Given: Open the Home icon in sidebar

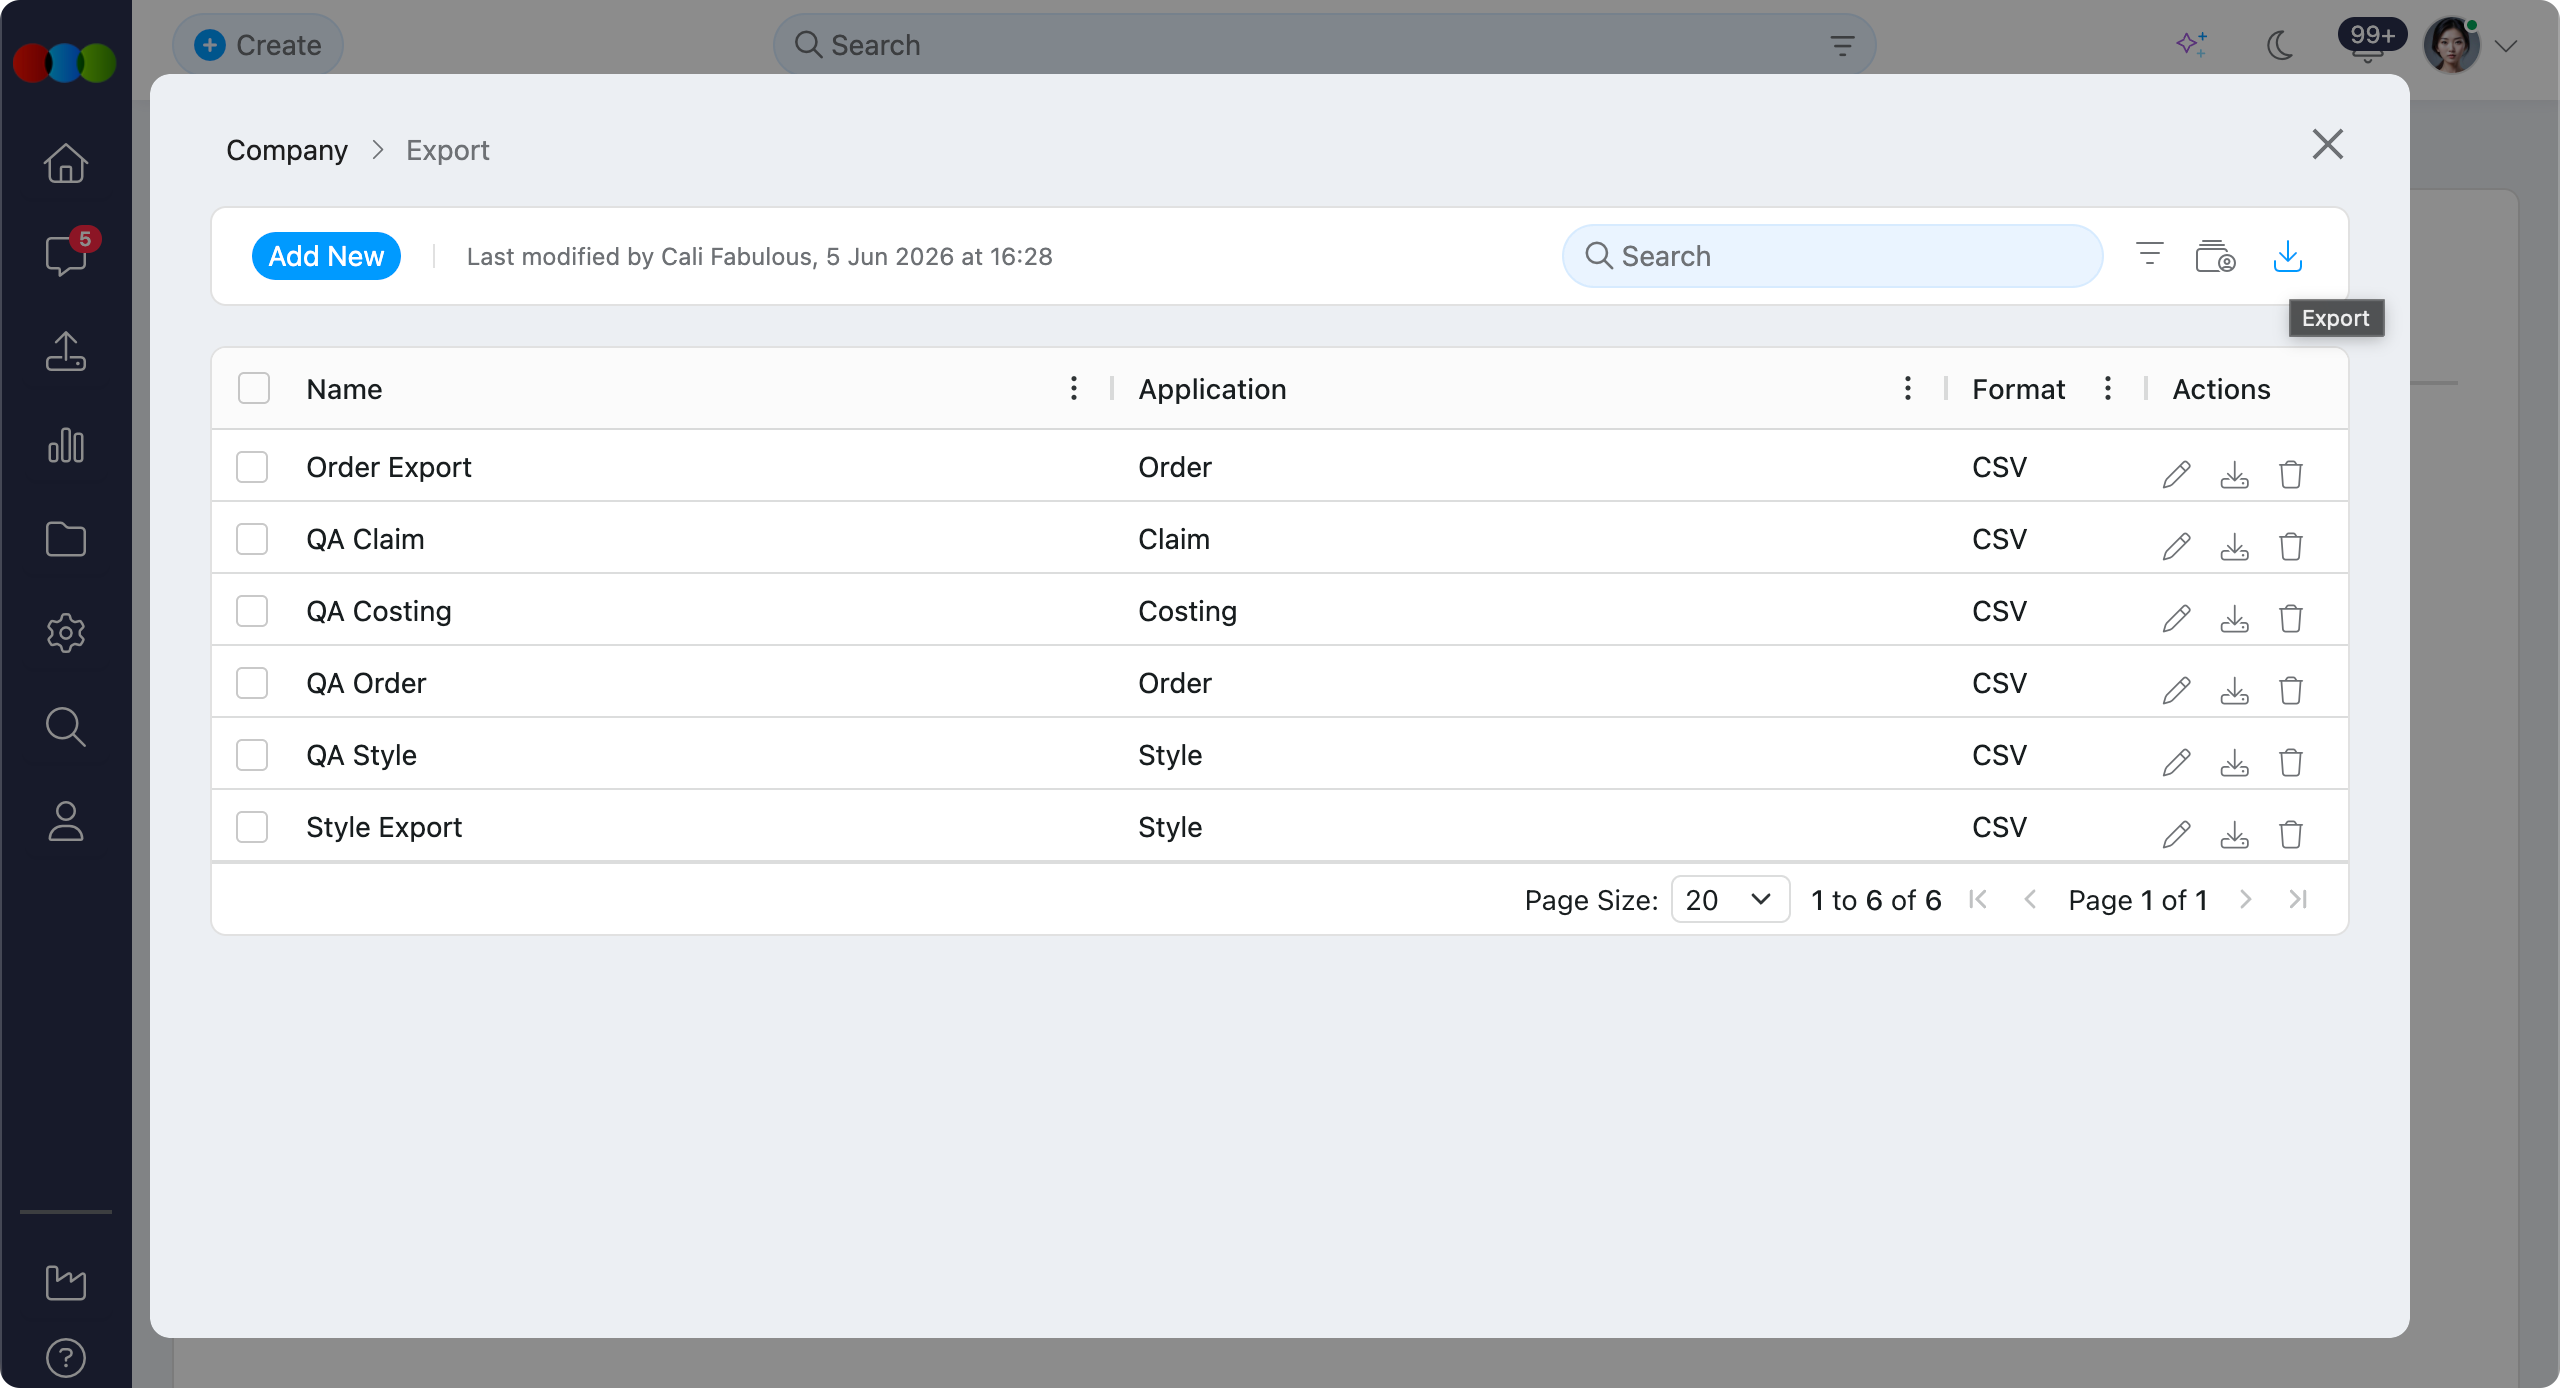Looking at the screenshot, I should point(66,164).
